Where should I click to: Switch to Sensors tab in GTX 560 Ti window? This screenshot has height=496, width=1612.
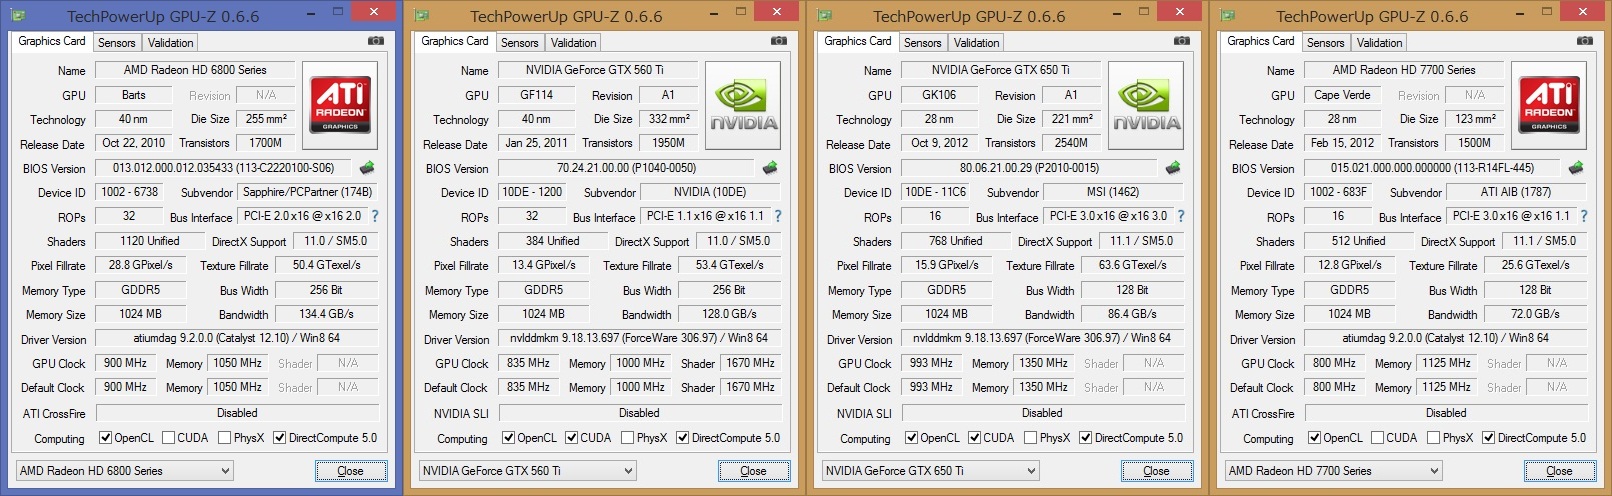click(x=519, y=43)
